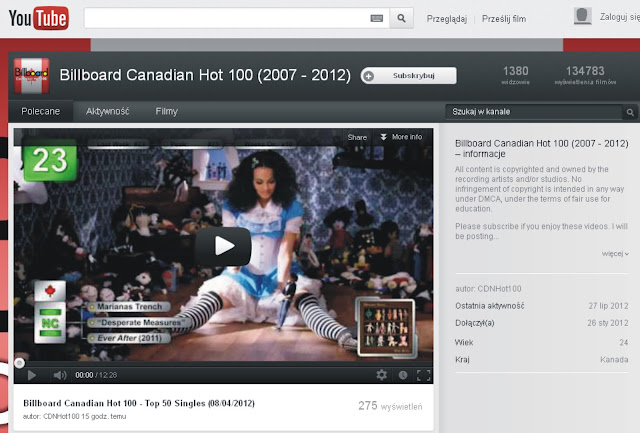
Task: Click the autor: CDNHot100 text in sidebar
Action: [488, 289]
